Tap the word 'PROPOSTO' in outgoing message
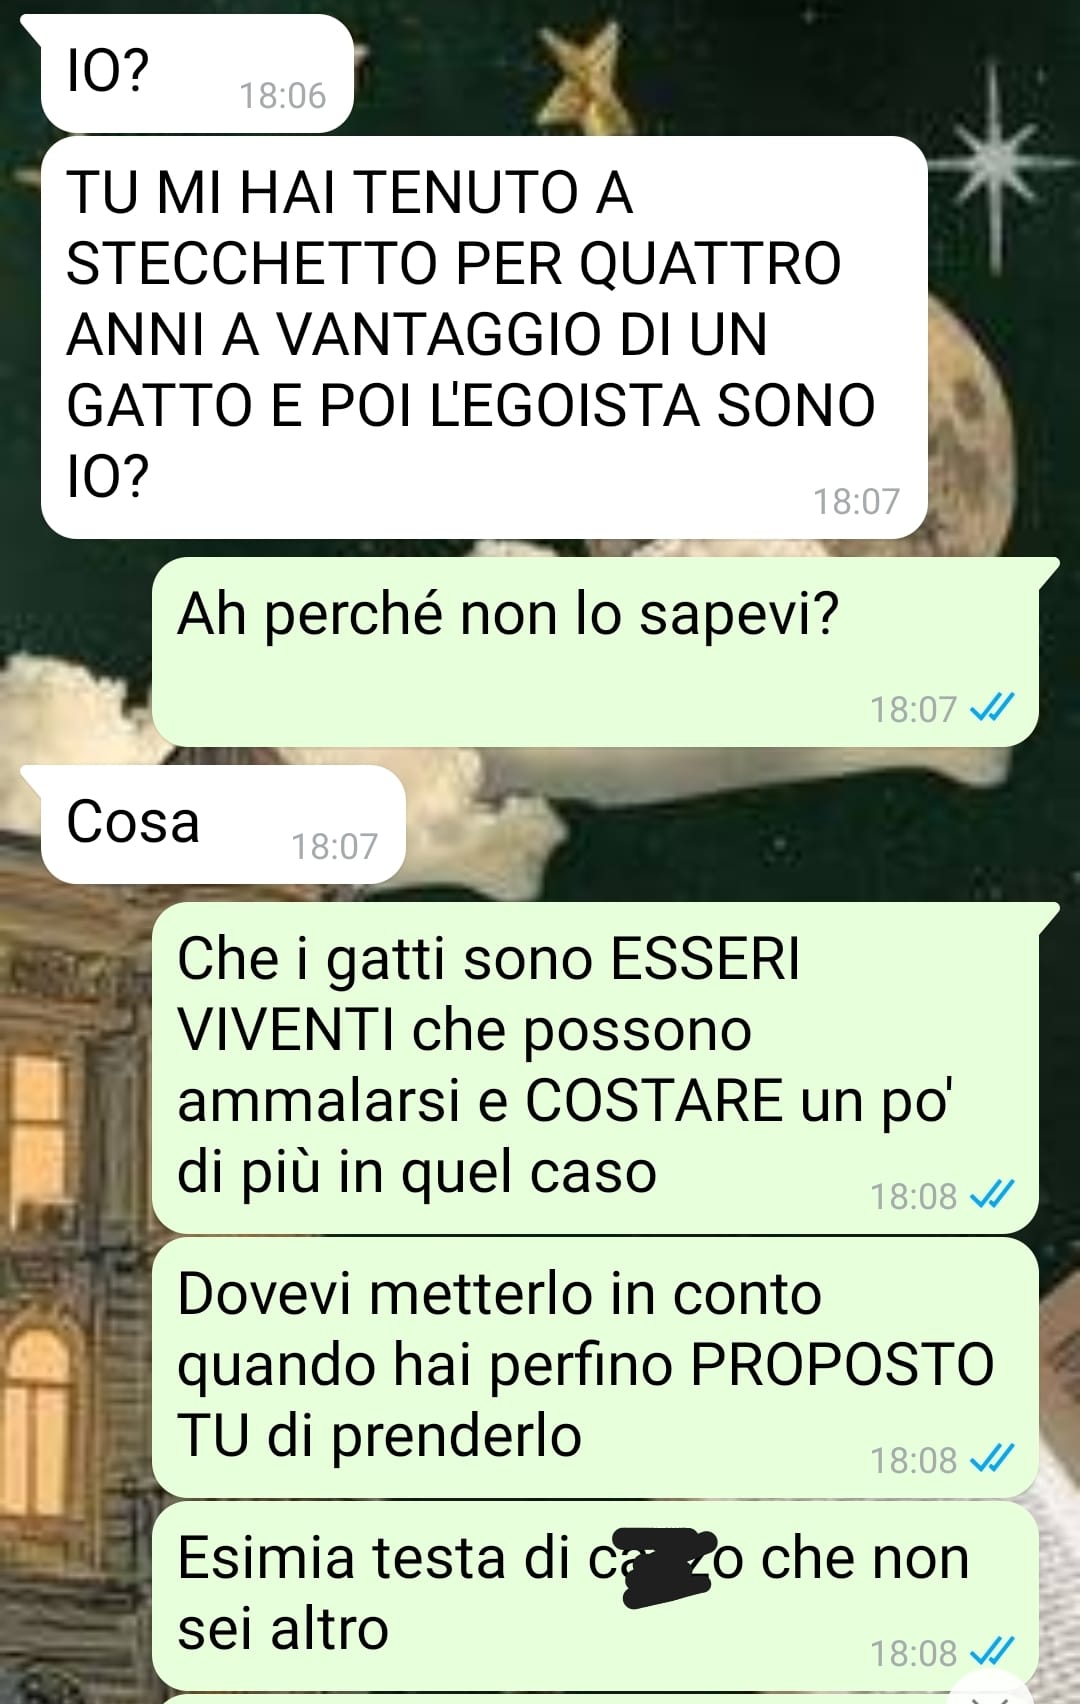Image resolution: width=1080 pixels, height=1704 pixels. 842,1365
